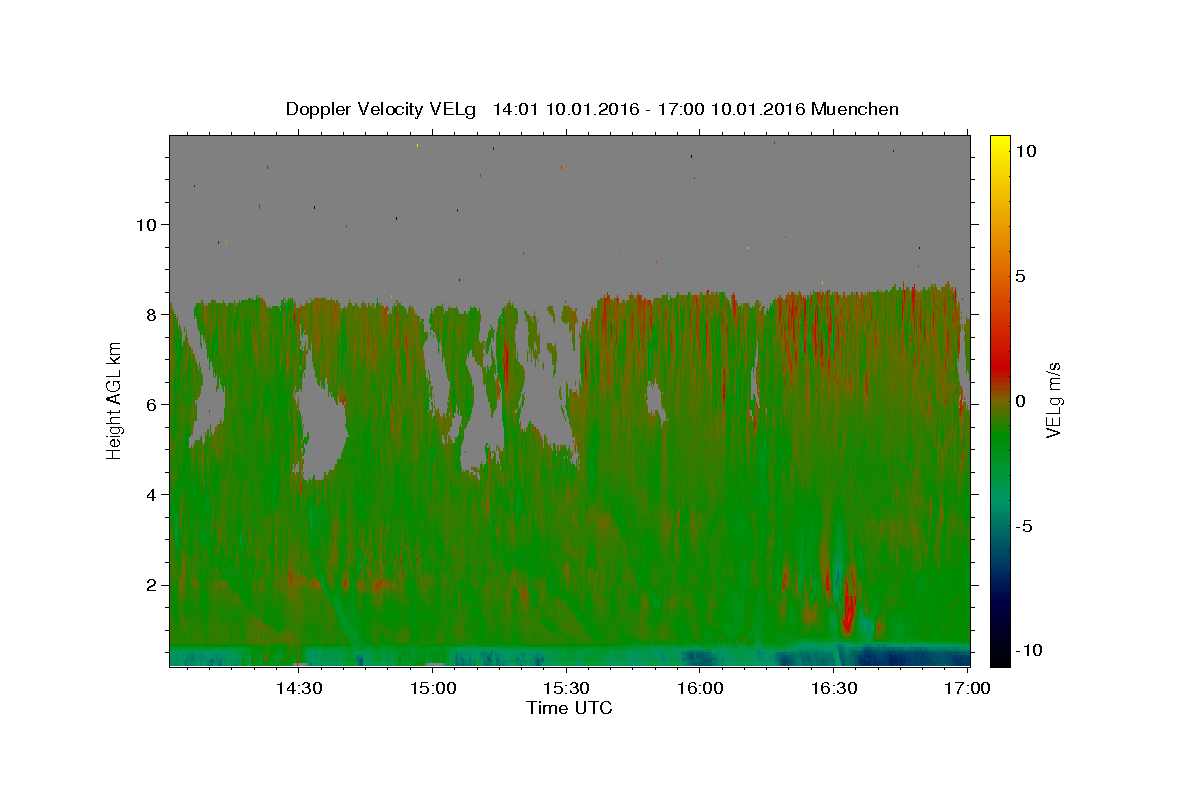The width and height of the screenshot is (1200, 800).
Task: Click the colorbar label -5
Action: pyautogui.click(x=1024, y=526)
